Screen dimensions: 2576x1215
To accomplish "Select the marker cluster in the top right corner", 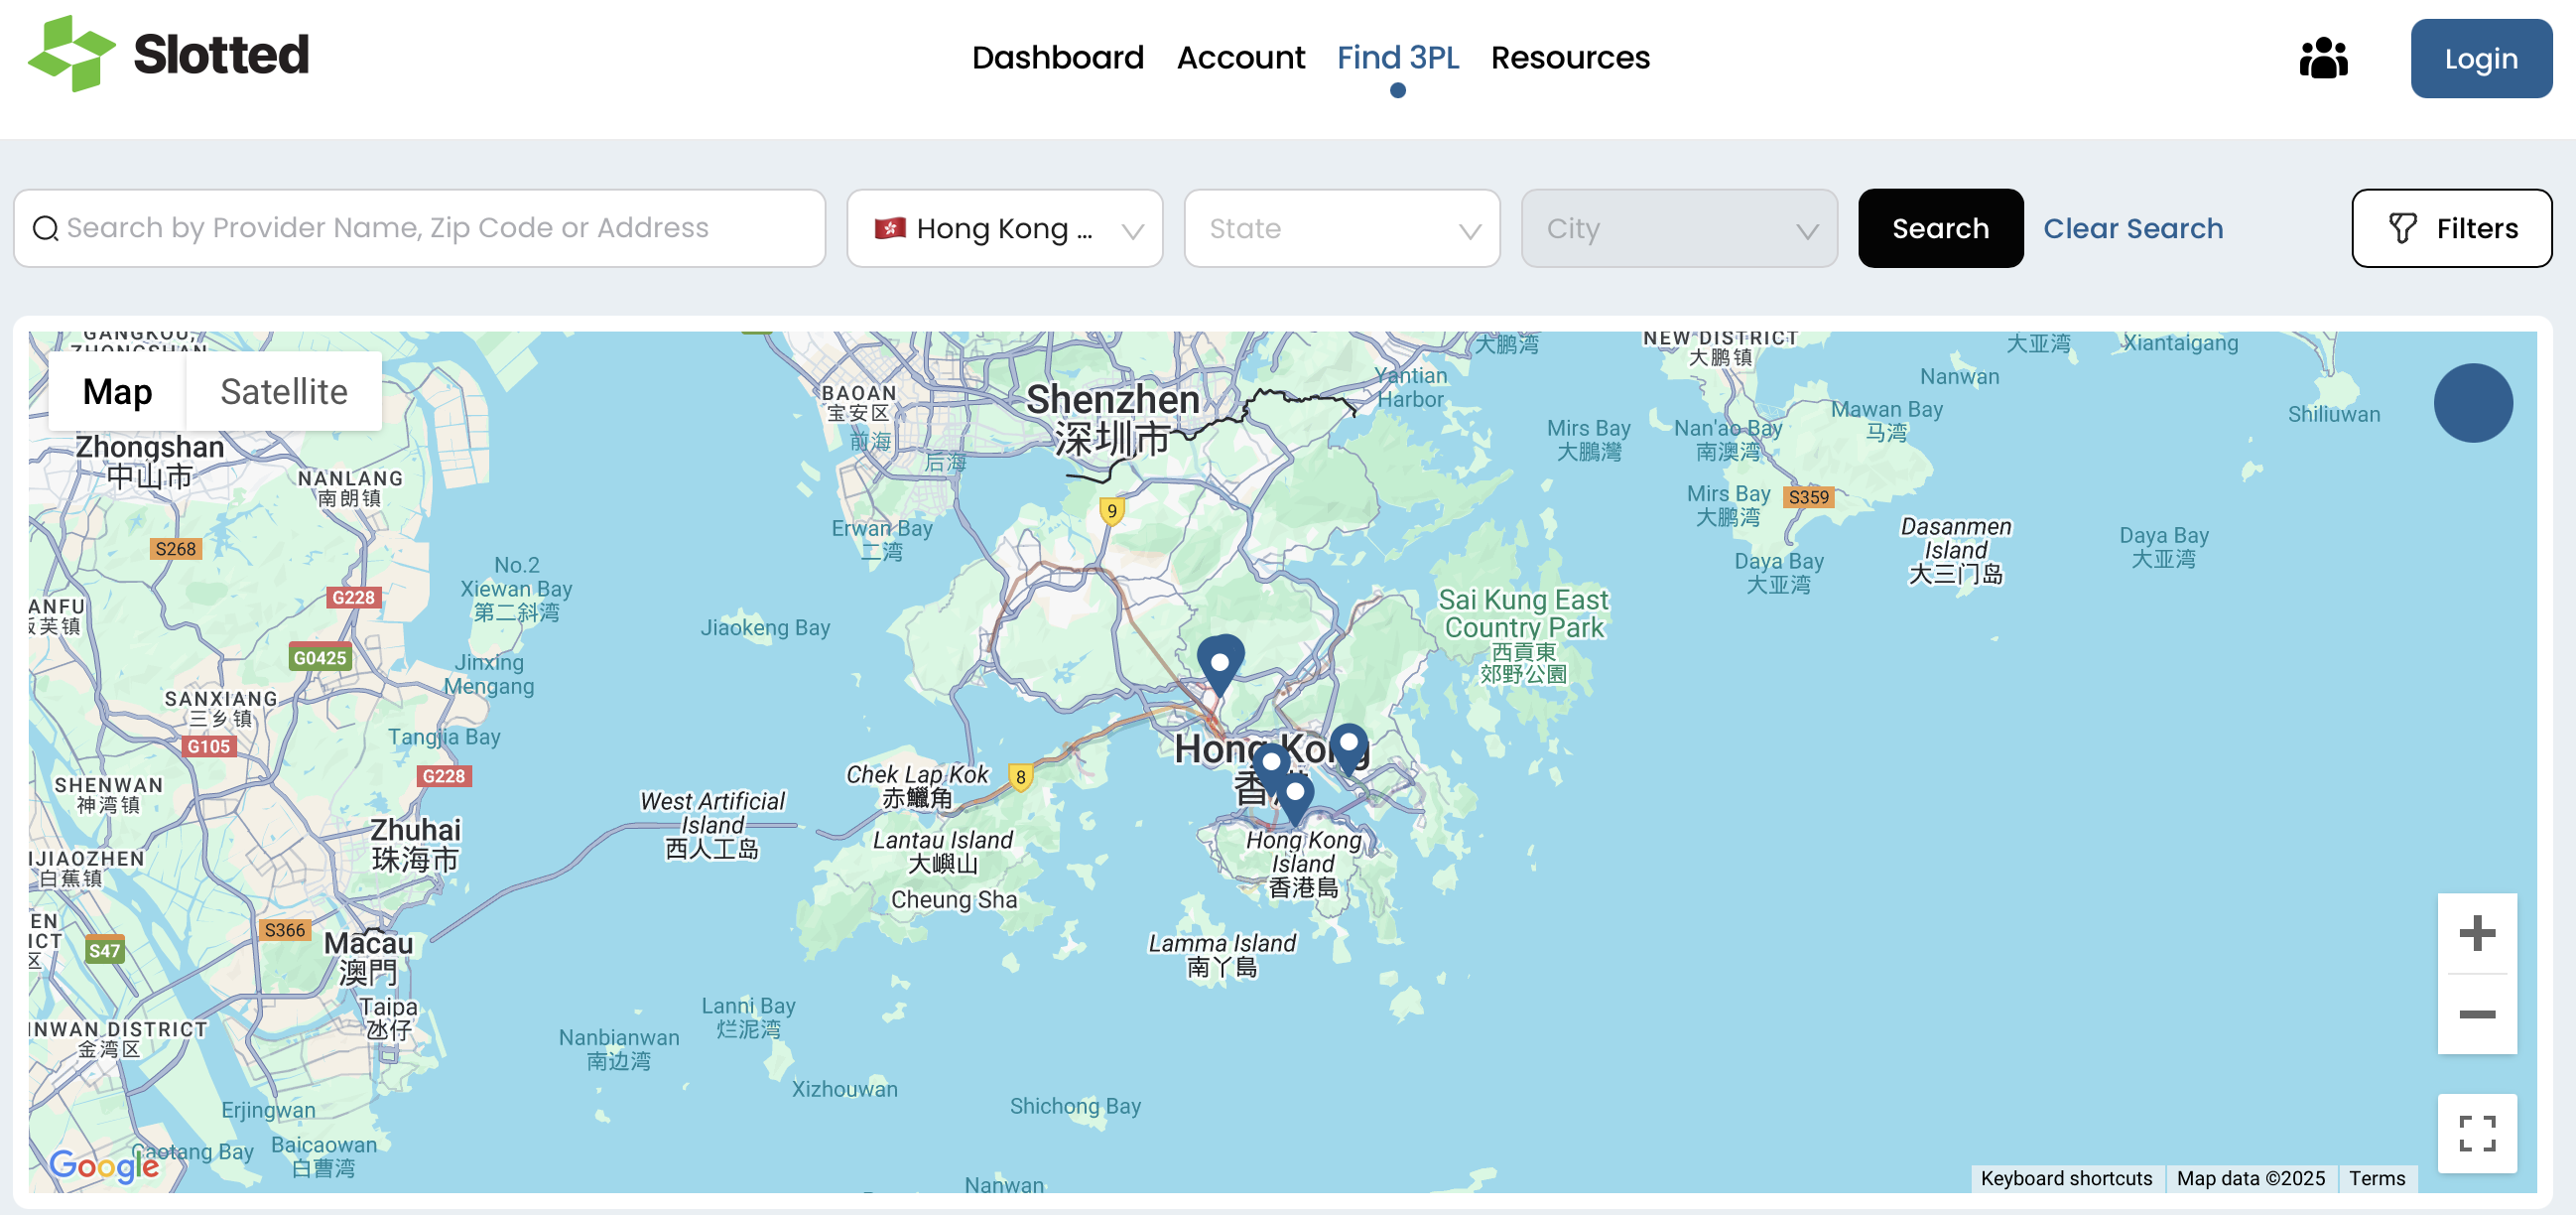I will pos(2474,403).
